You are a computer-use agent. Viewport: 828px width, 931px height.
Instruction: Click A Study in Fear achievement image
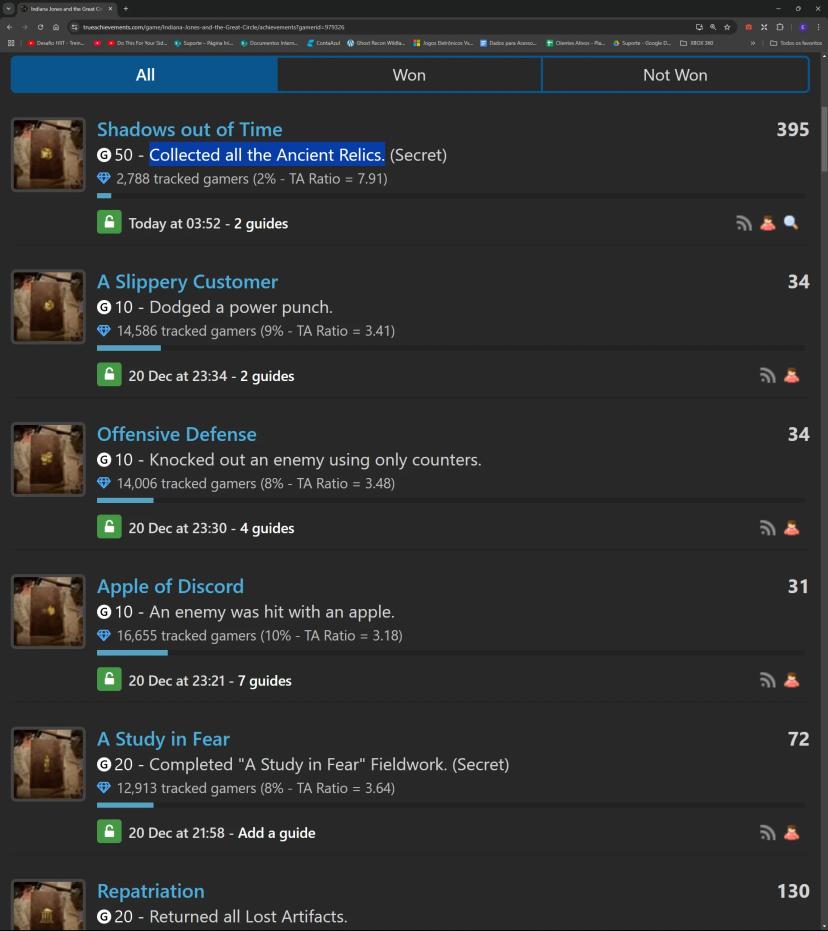point(48,764)
